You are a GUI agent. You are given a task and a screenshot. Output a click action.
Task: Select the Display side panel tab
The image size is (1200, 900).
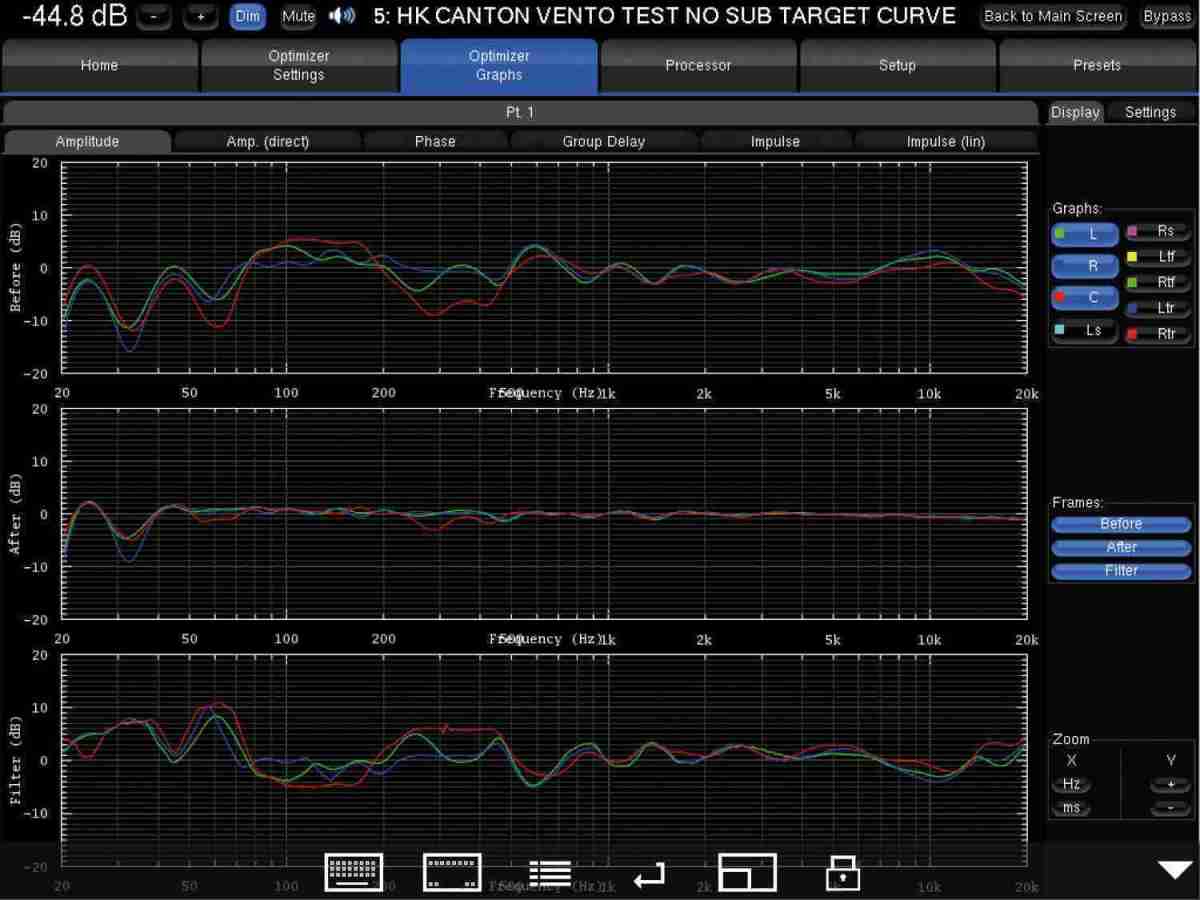[x=1075, y=113]
